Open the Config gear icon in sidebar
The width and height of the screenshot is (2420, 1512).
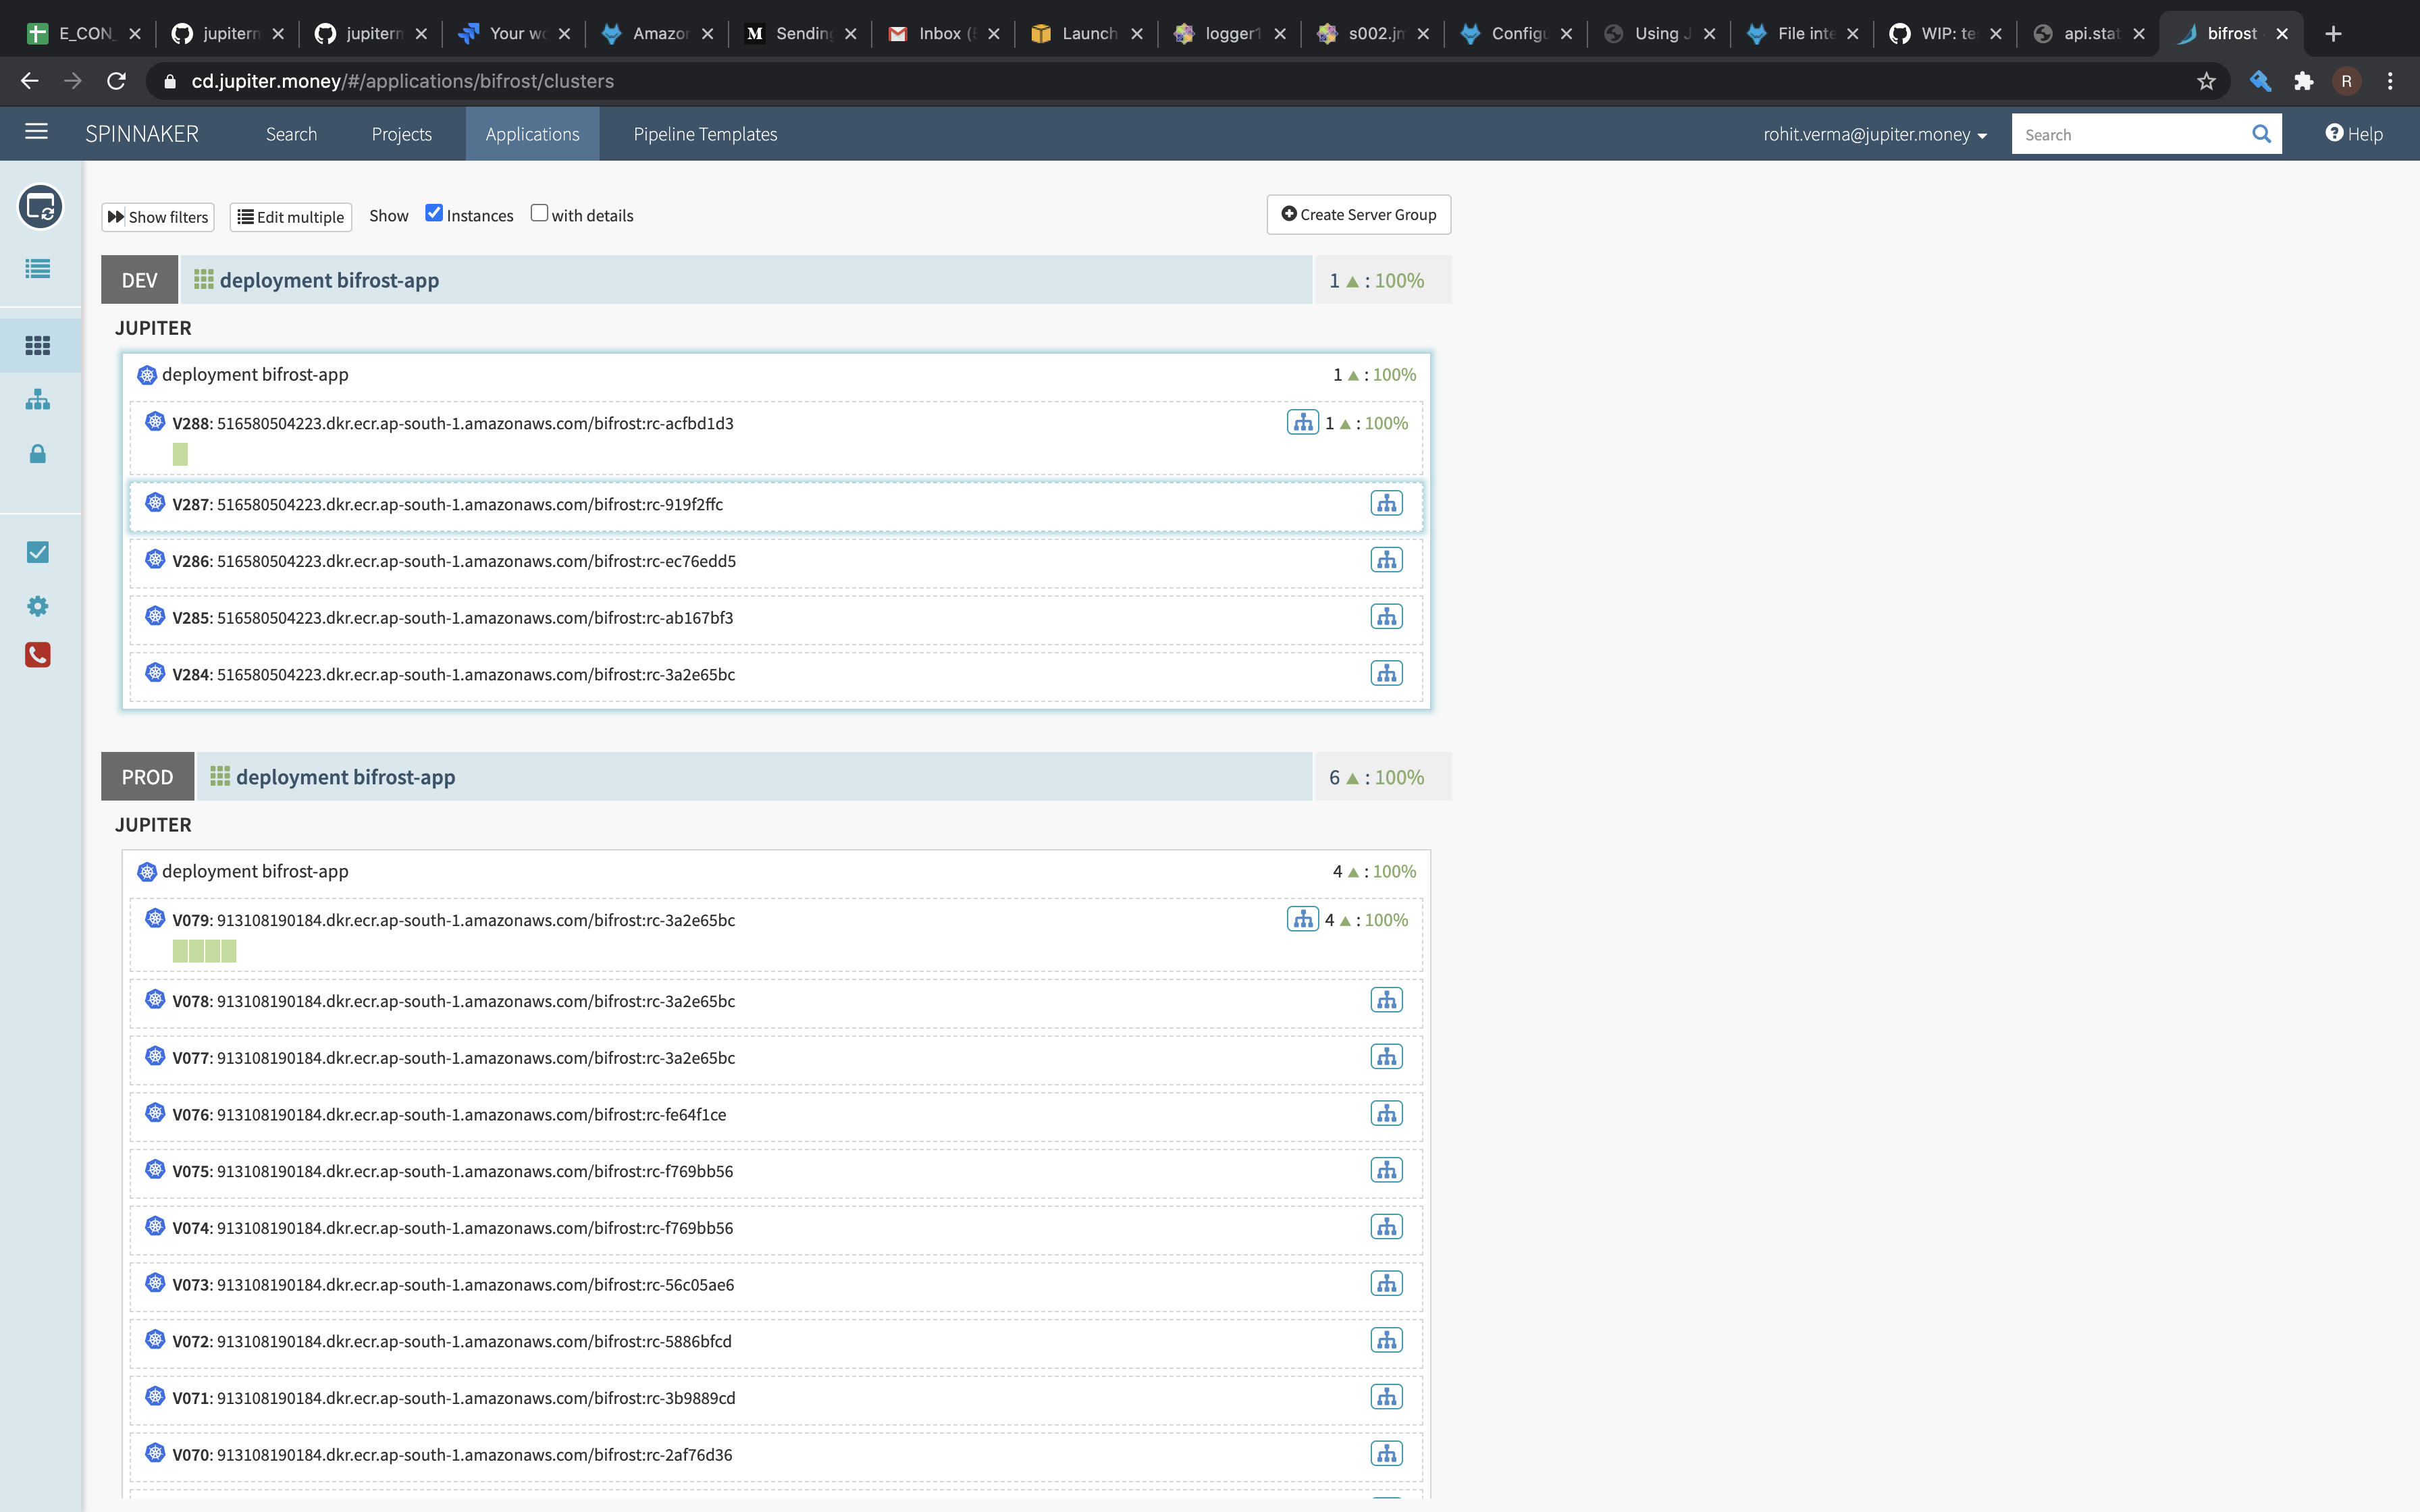pyautogui.click(x=38, y=606)
